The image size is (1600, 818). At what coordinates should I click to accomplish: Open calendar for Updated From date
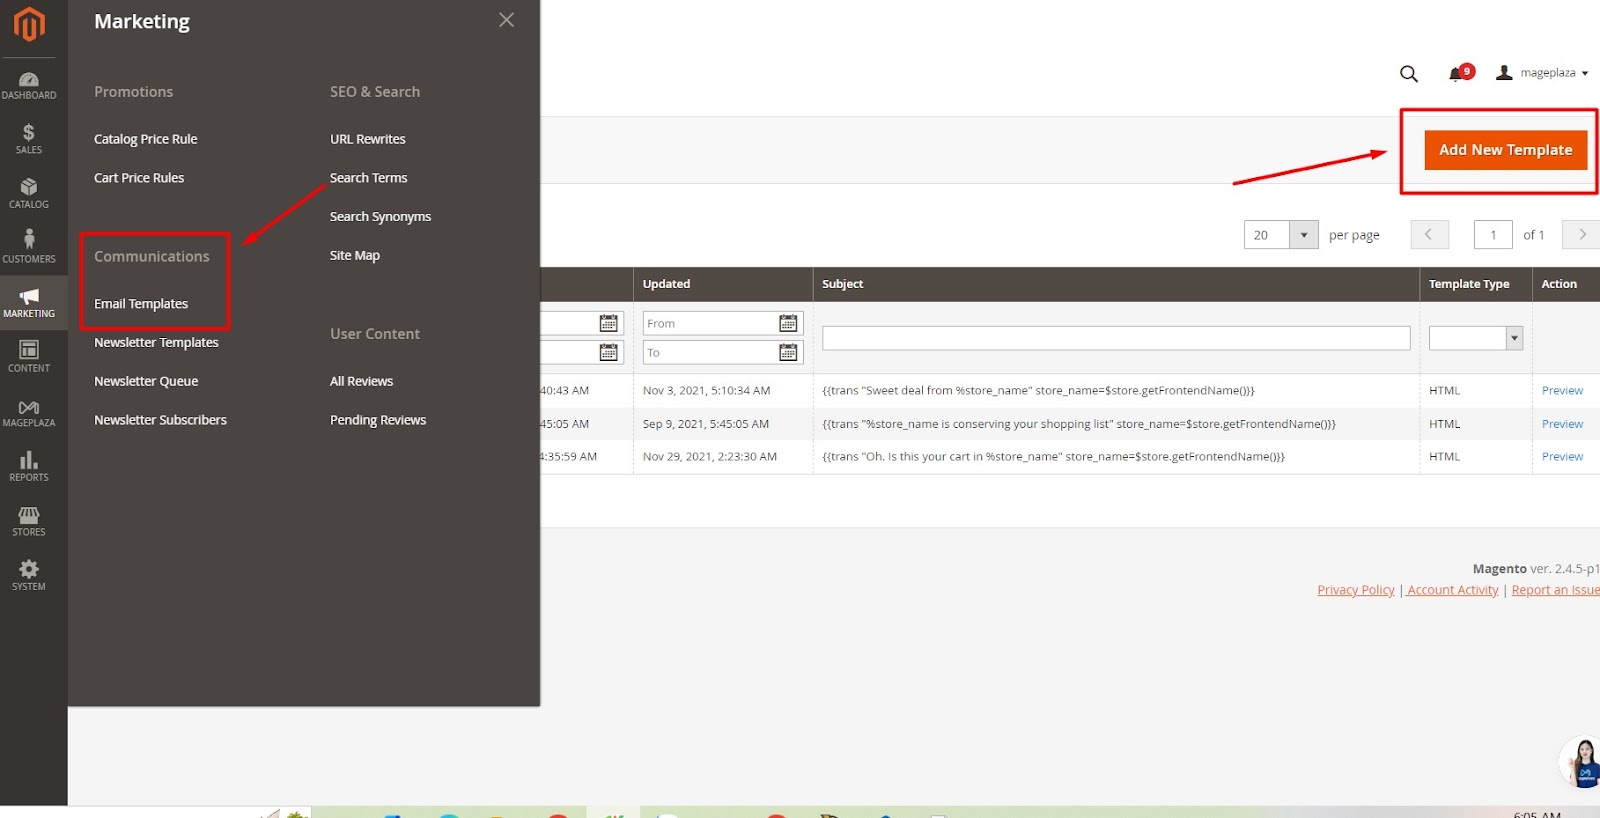pos(788,323)
